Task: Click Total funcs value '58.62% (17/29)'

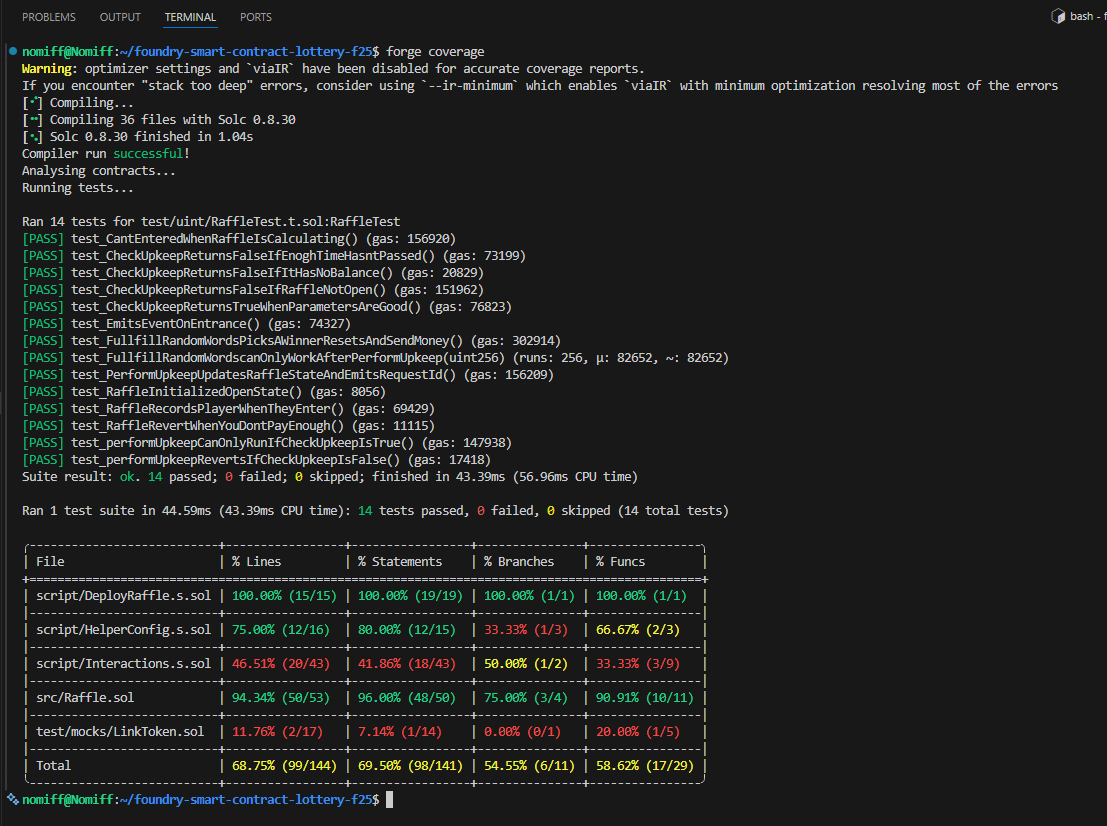Action: pyautogui.click(x=645, y=765)
